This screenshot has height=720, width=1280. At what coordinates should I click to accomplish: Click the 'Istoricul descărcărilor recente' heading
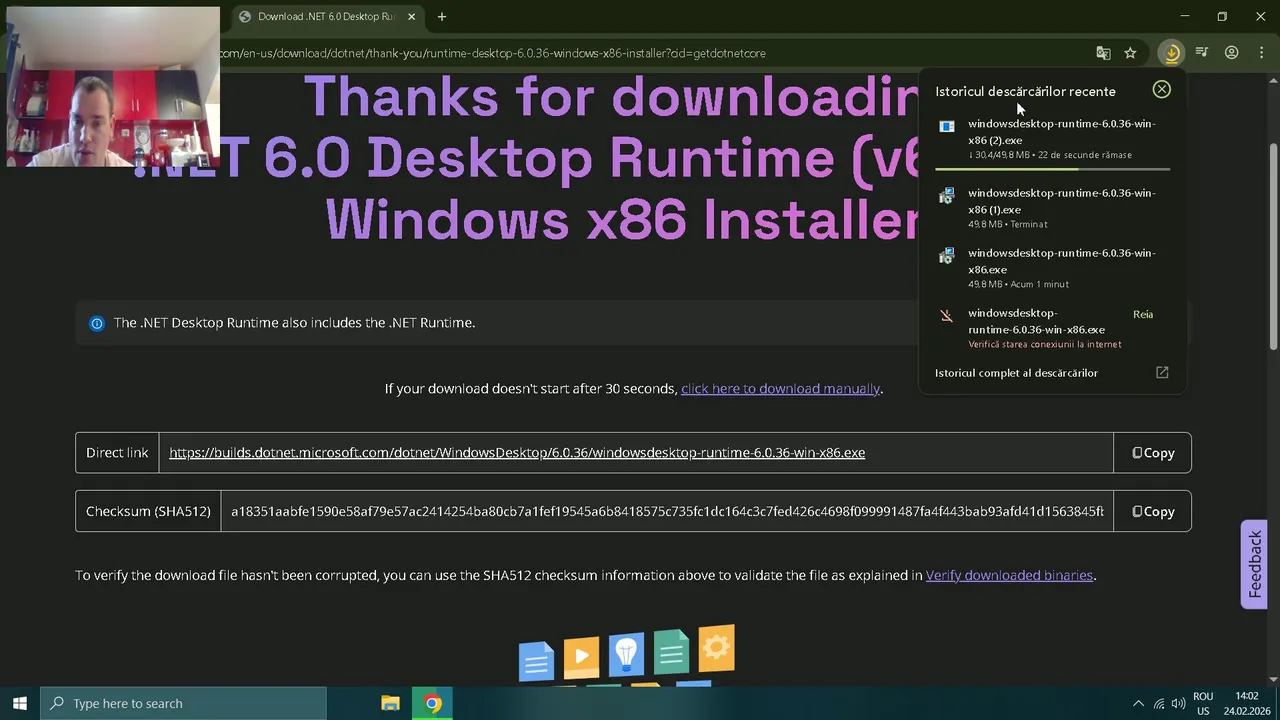pyautogui.click(x=1025, y=91)
